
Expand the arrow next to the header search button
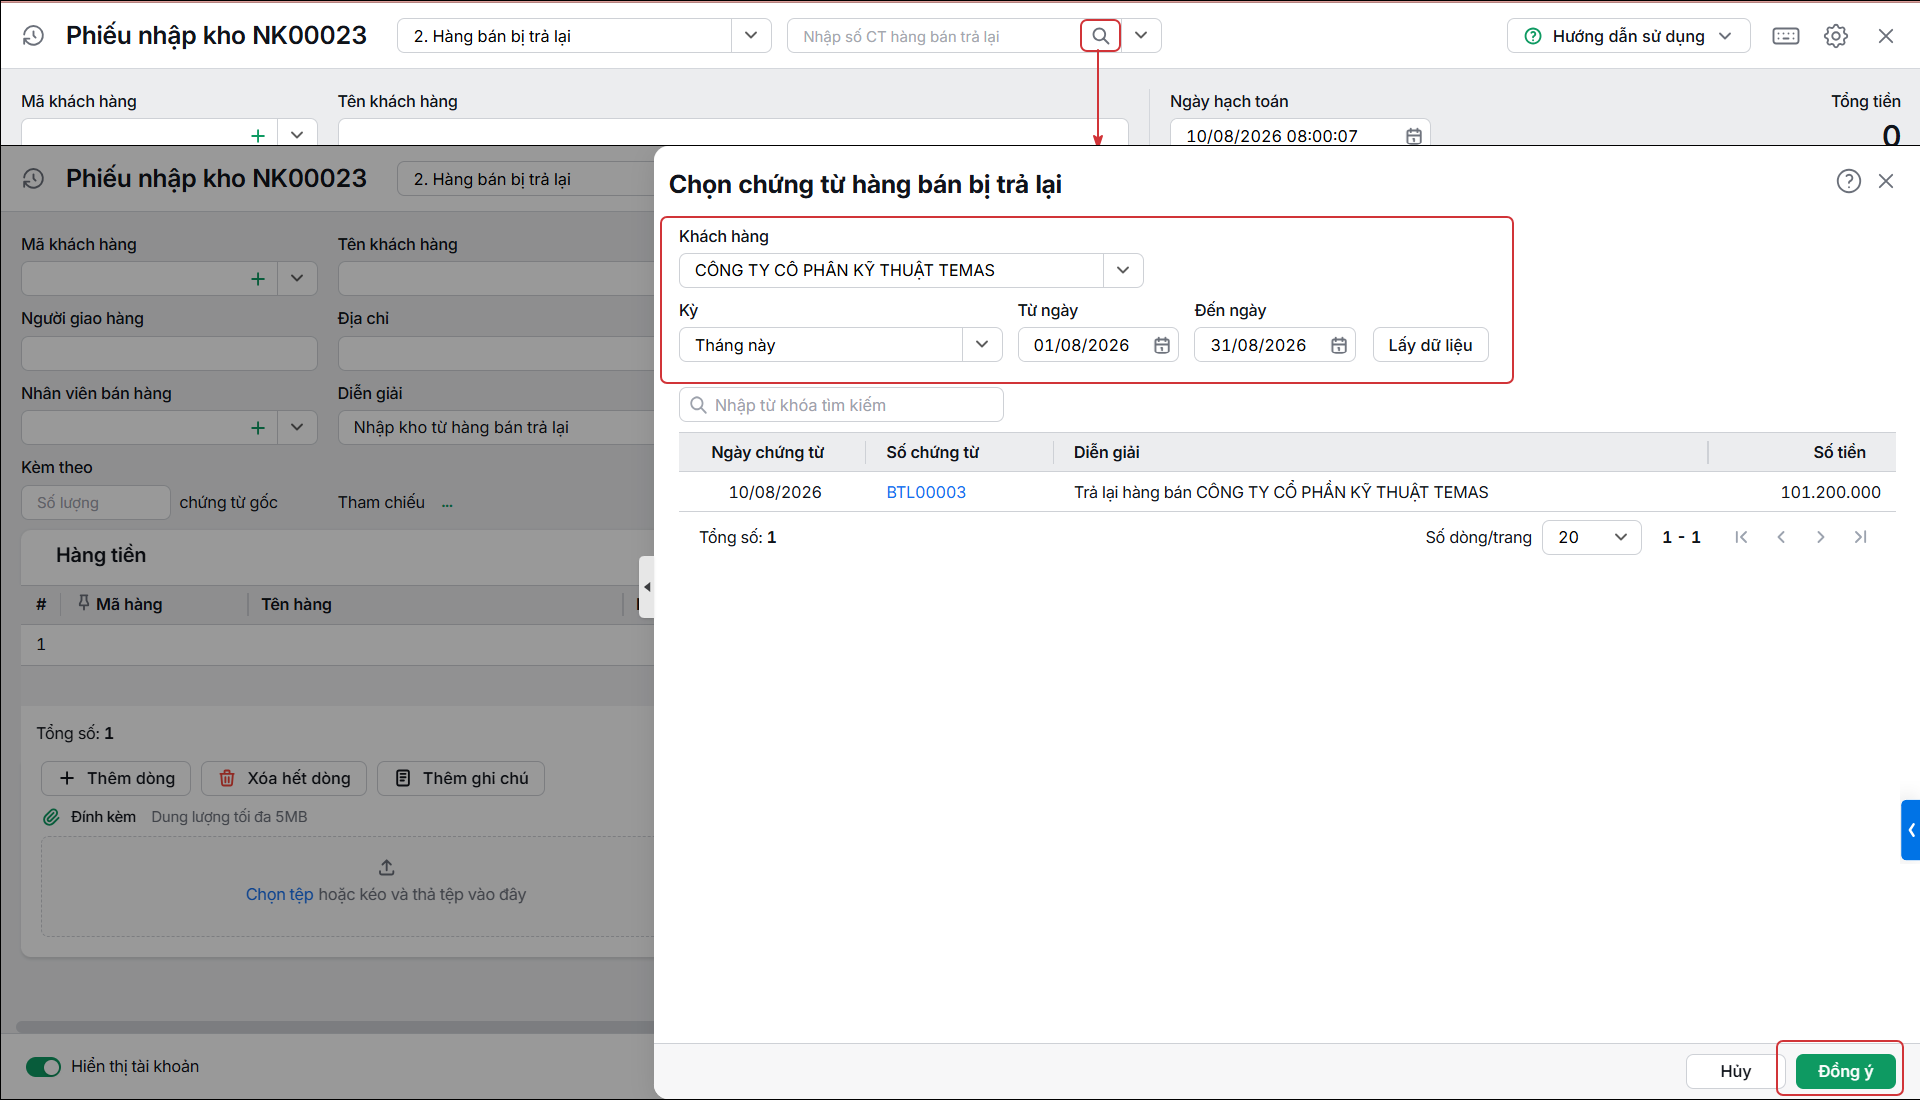pyautogui.click(x=1141, y=36)
